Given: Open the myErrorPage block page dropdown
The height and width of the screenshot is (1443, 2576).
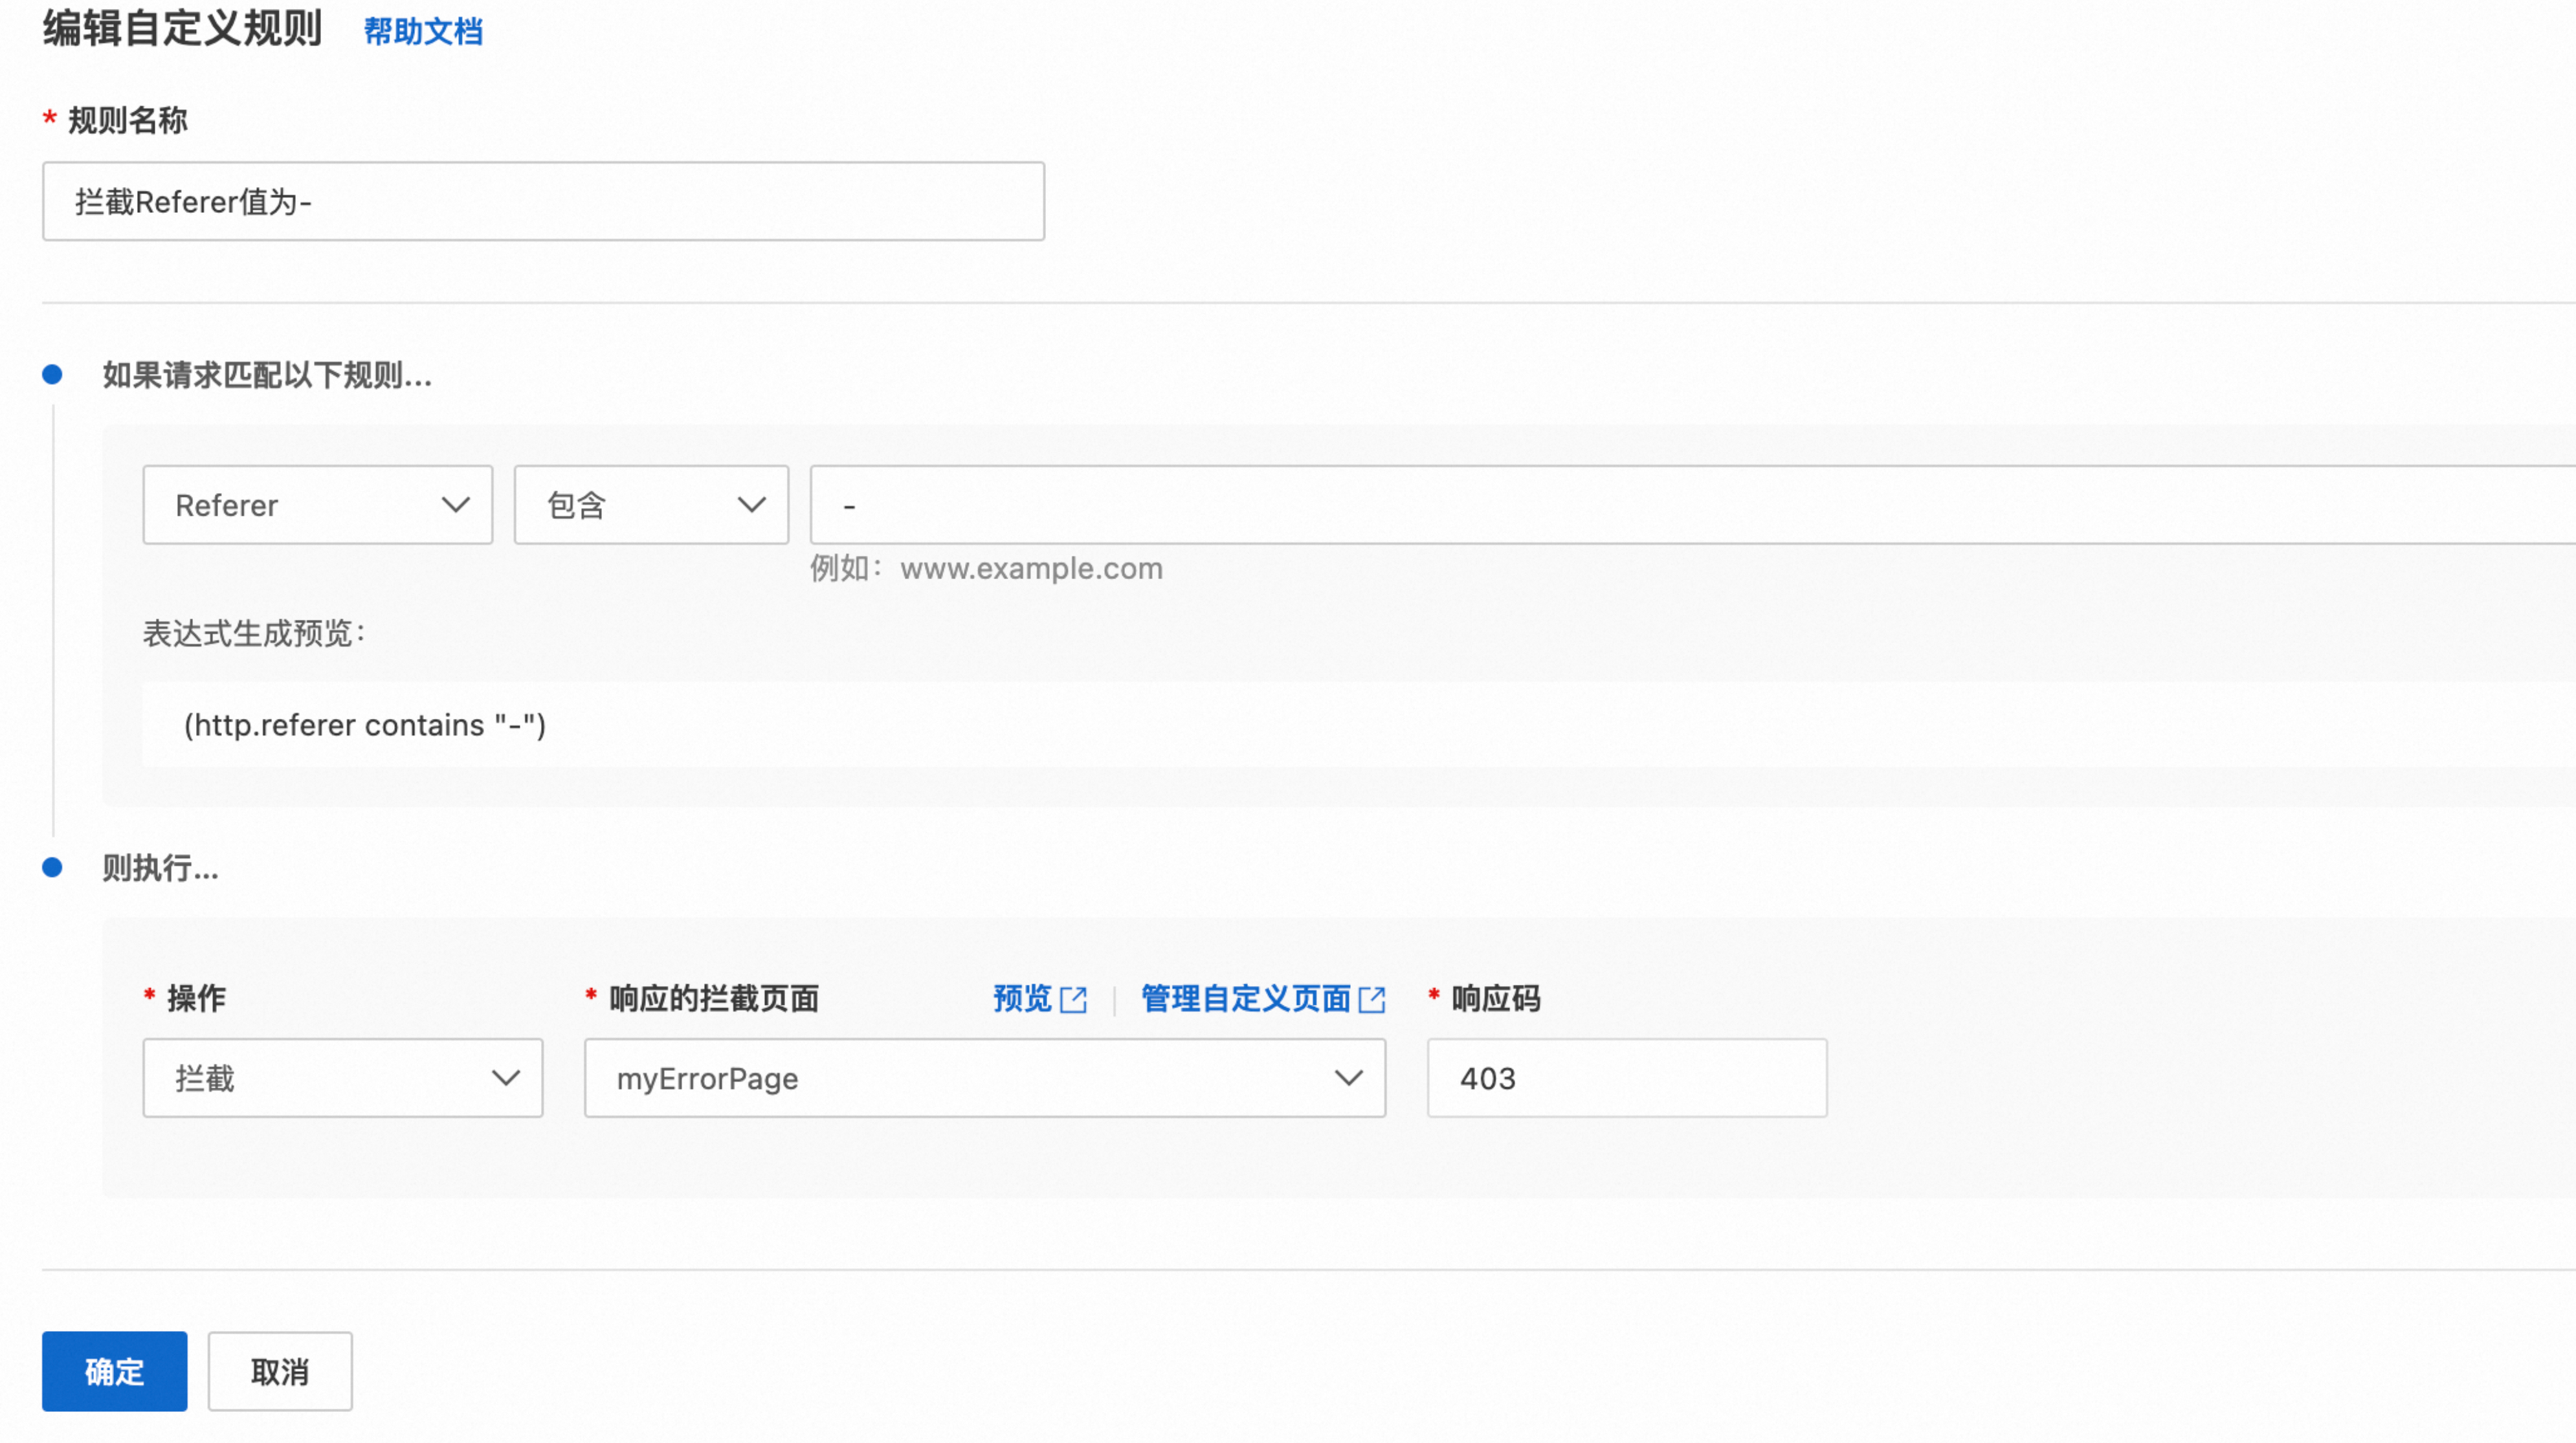Looking at the screenshot, I should 985,1078.
